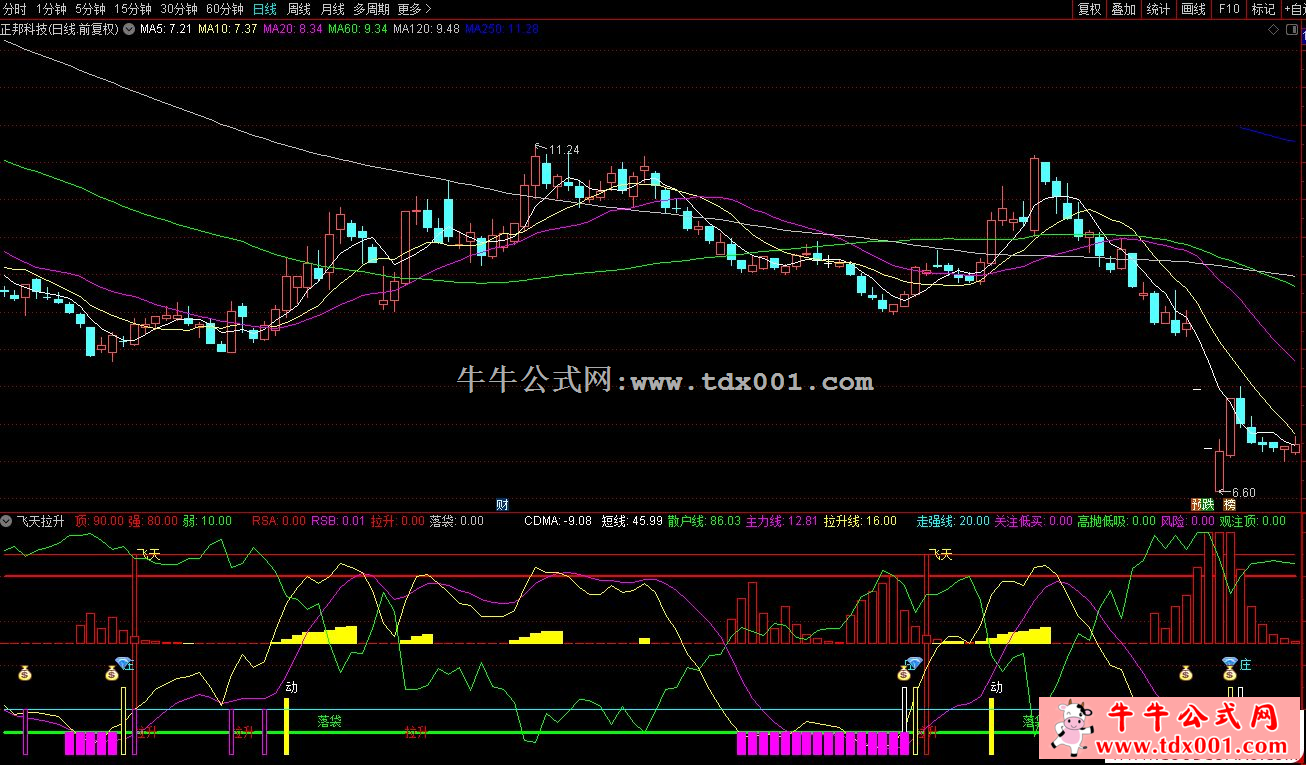Image resolution: width=1306 pixels, height=765 pixels.
Task: Open the 统计 statistics button
Action: (1159, 9)
